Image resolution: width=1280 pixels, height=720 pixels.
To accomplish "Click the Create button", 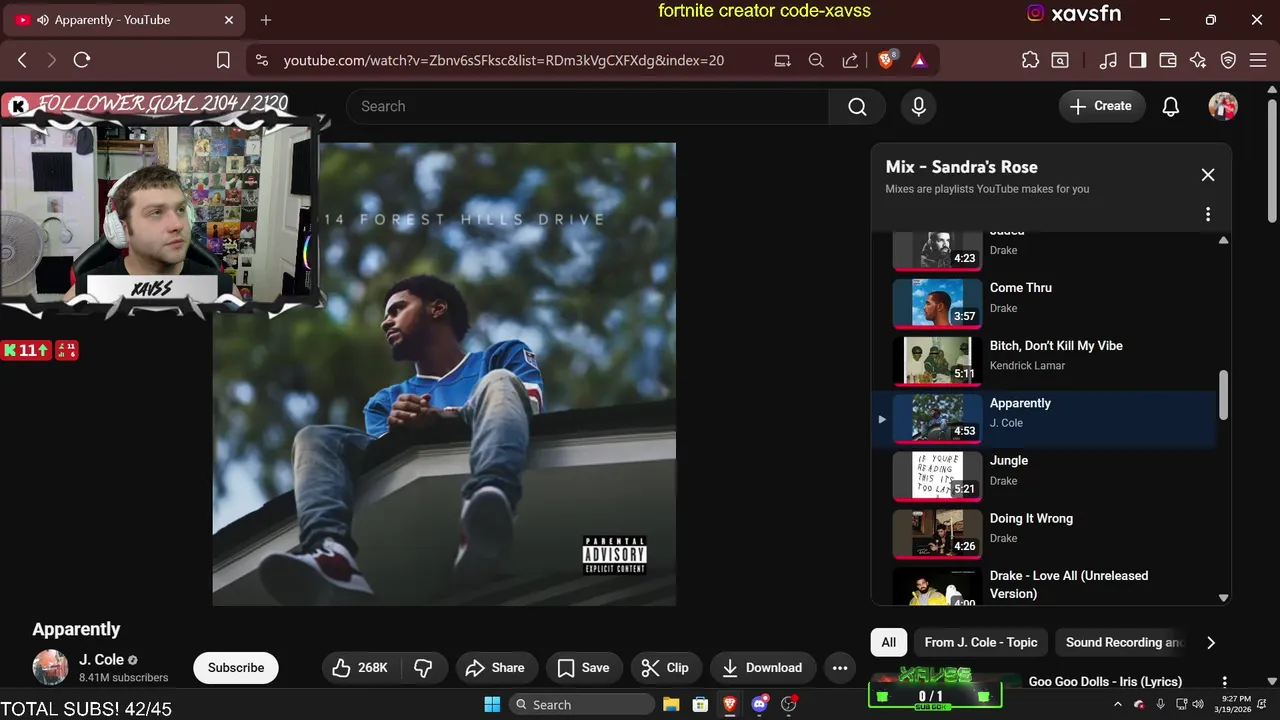I will click(1101, 106).
